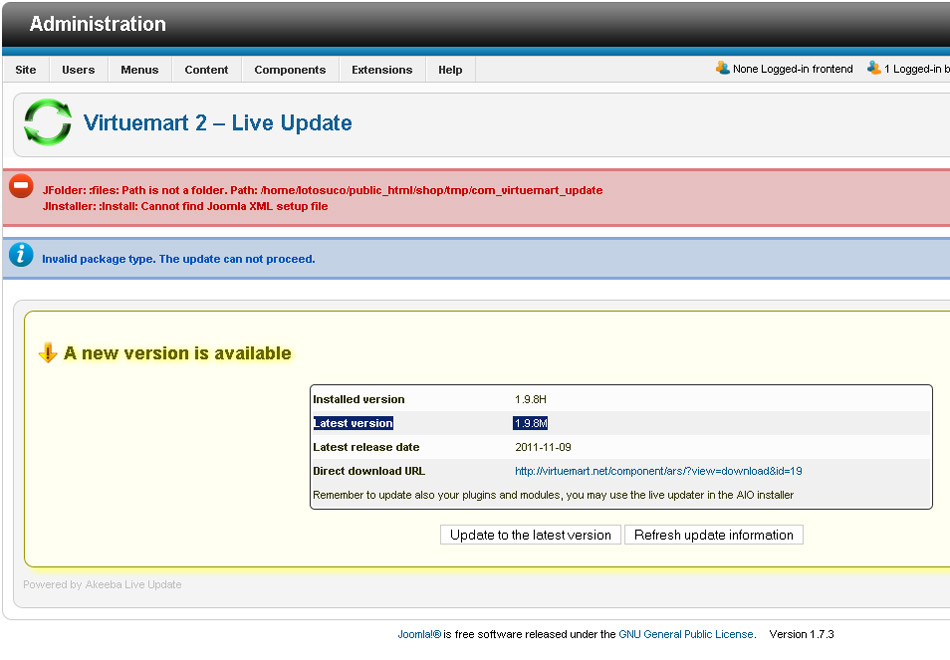Viewport: 950px width, 660px height.
Task: Click None Logged-in frontend status text
Action: pos(793,69)
